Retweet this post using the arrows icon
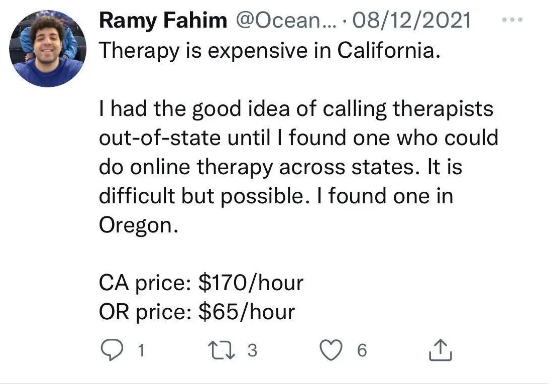The image size is (554, 385). (x=222, y=350)
